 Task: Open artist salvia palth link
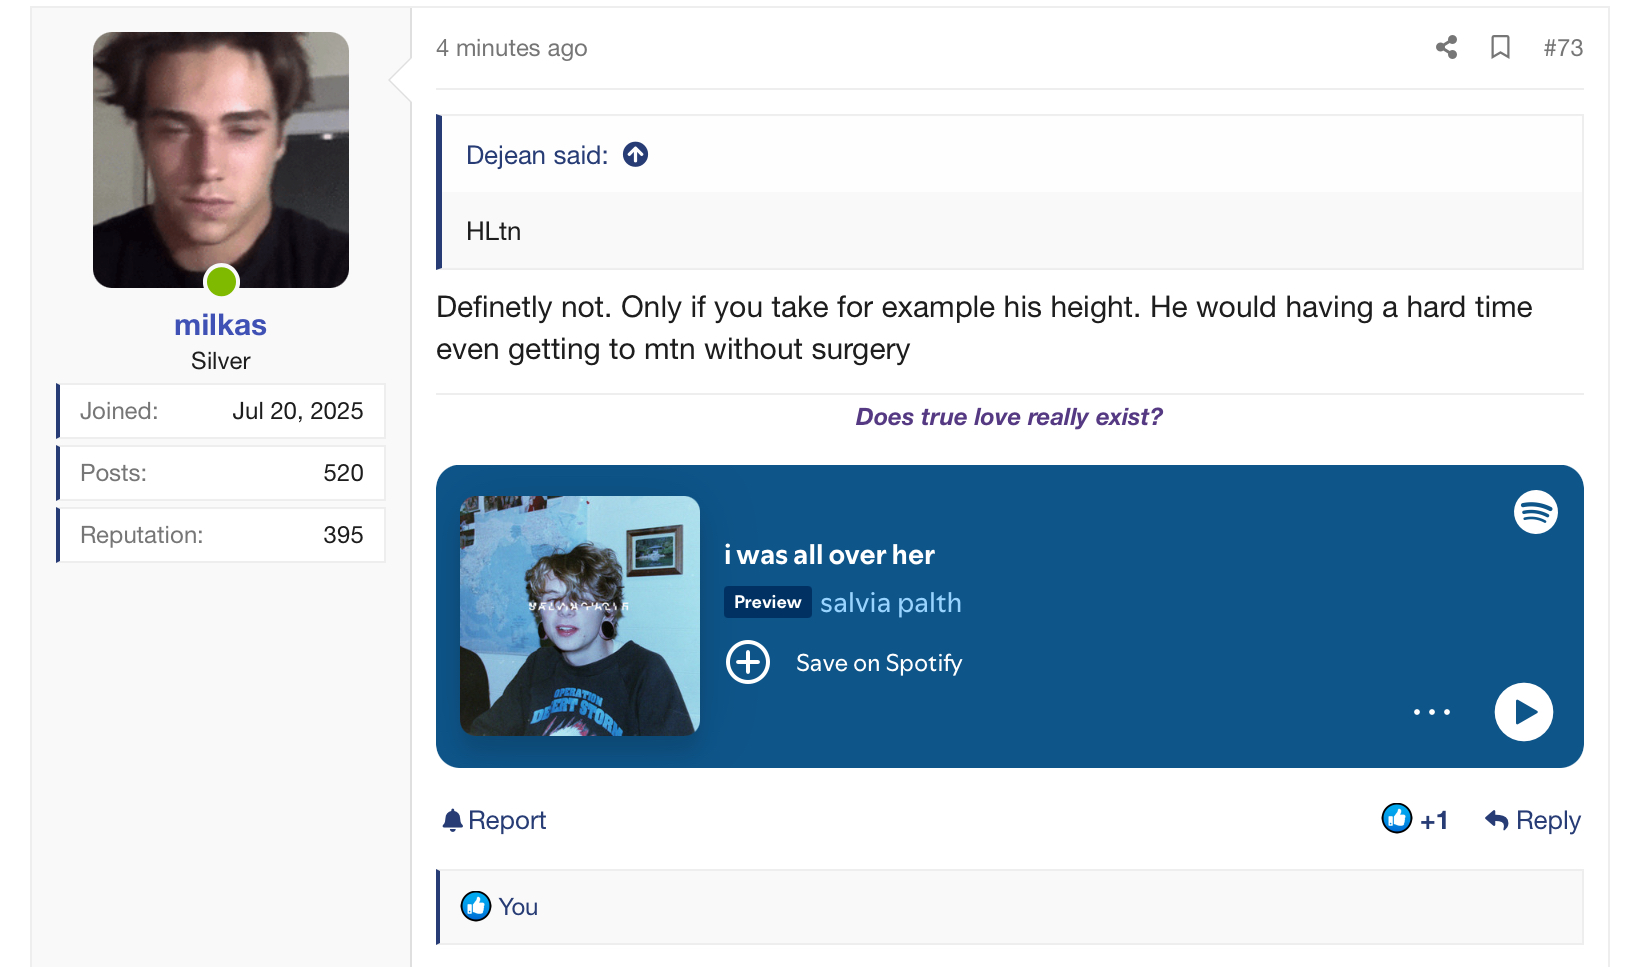click(890, 603)
